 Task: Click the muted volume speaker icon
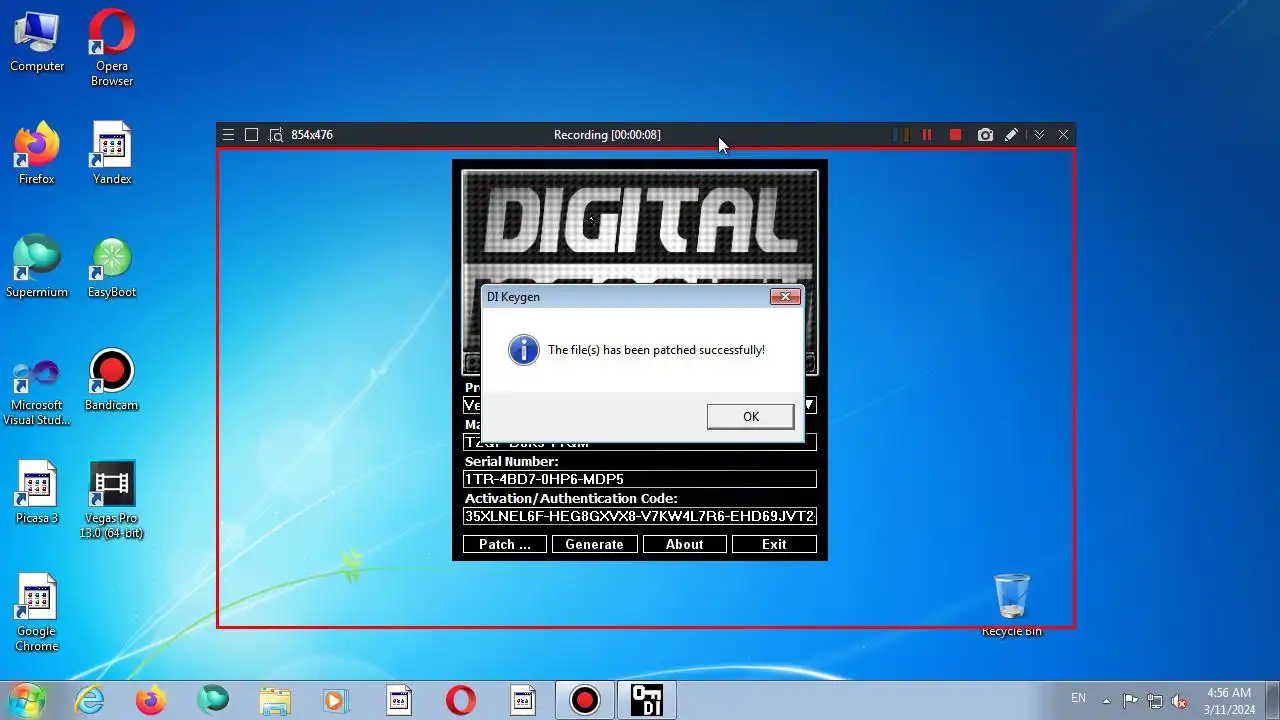click(1179, 701)
